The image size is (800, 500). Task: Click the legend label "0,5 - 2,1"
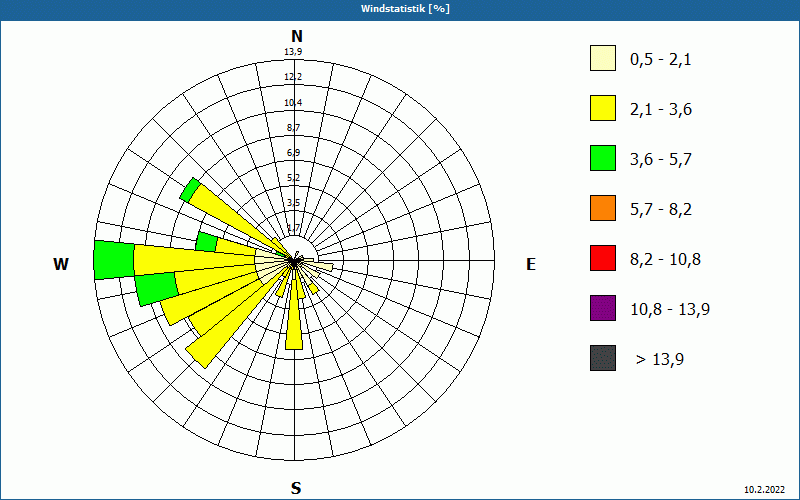point(661,60)
